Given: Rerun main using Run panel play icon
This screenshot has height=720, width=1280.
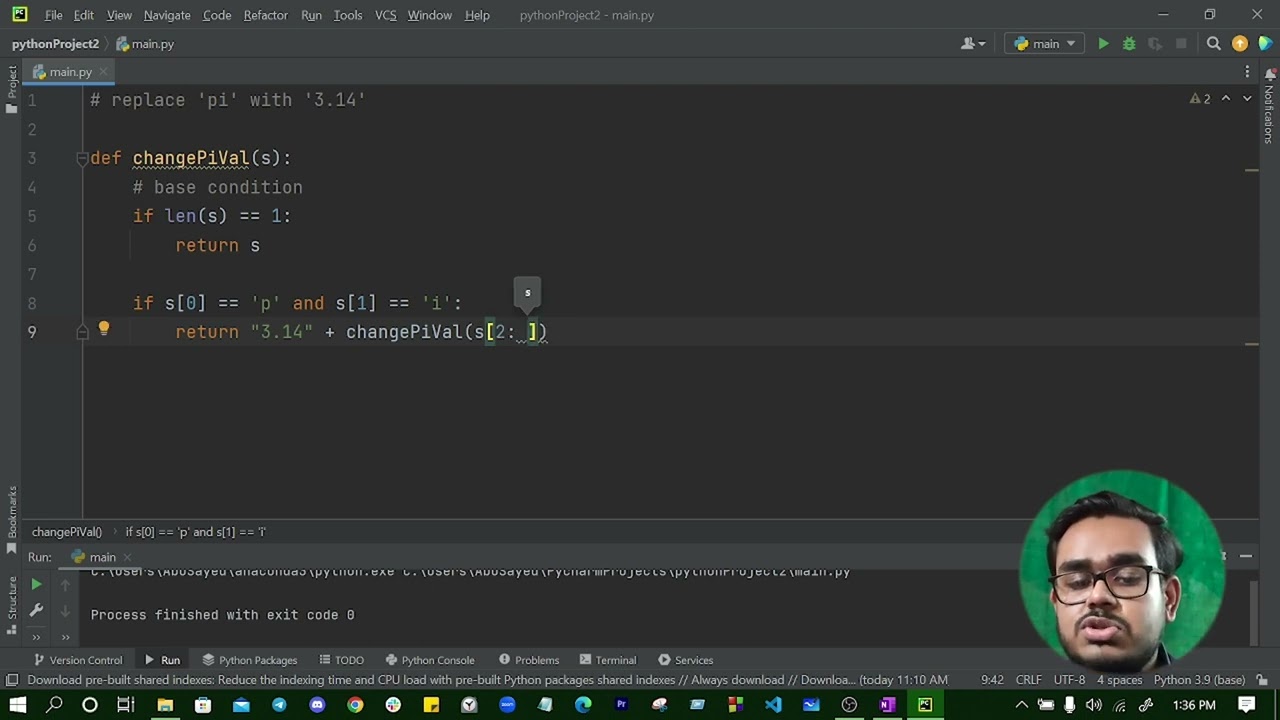Looking at the screenshot, I should click(36, 585).
